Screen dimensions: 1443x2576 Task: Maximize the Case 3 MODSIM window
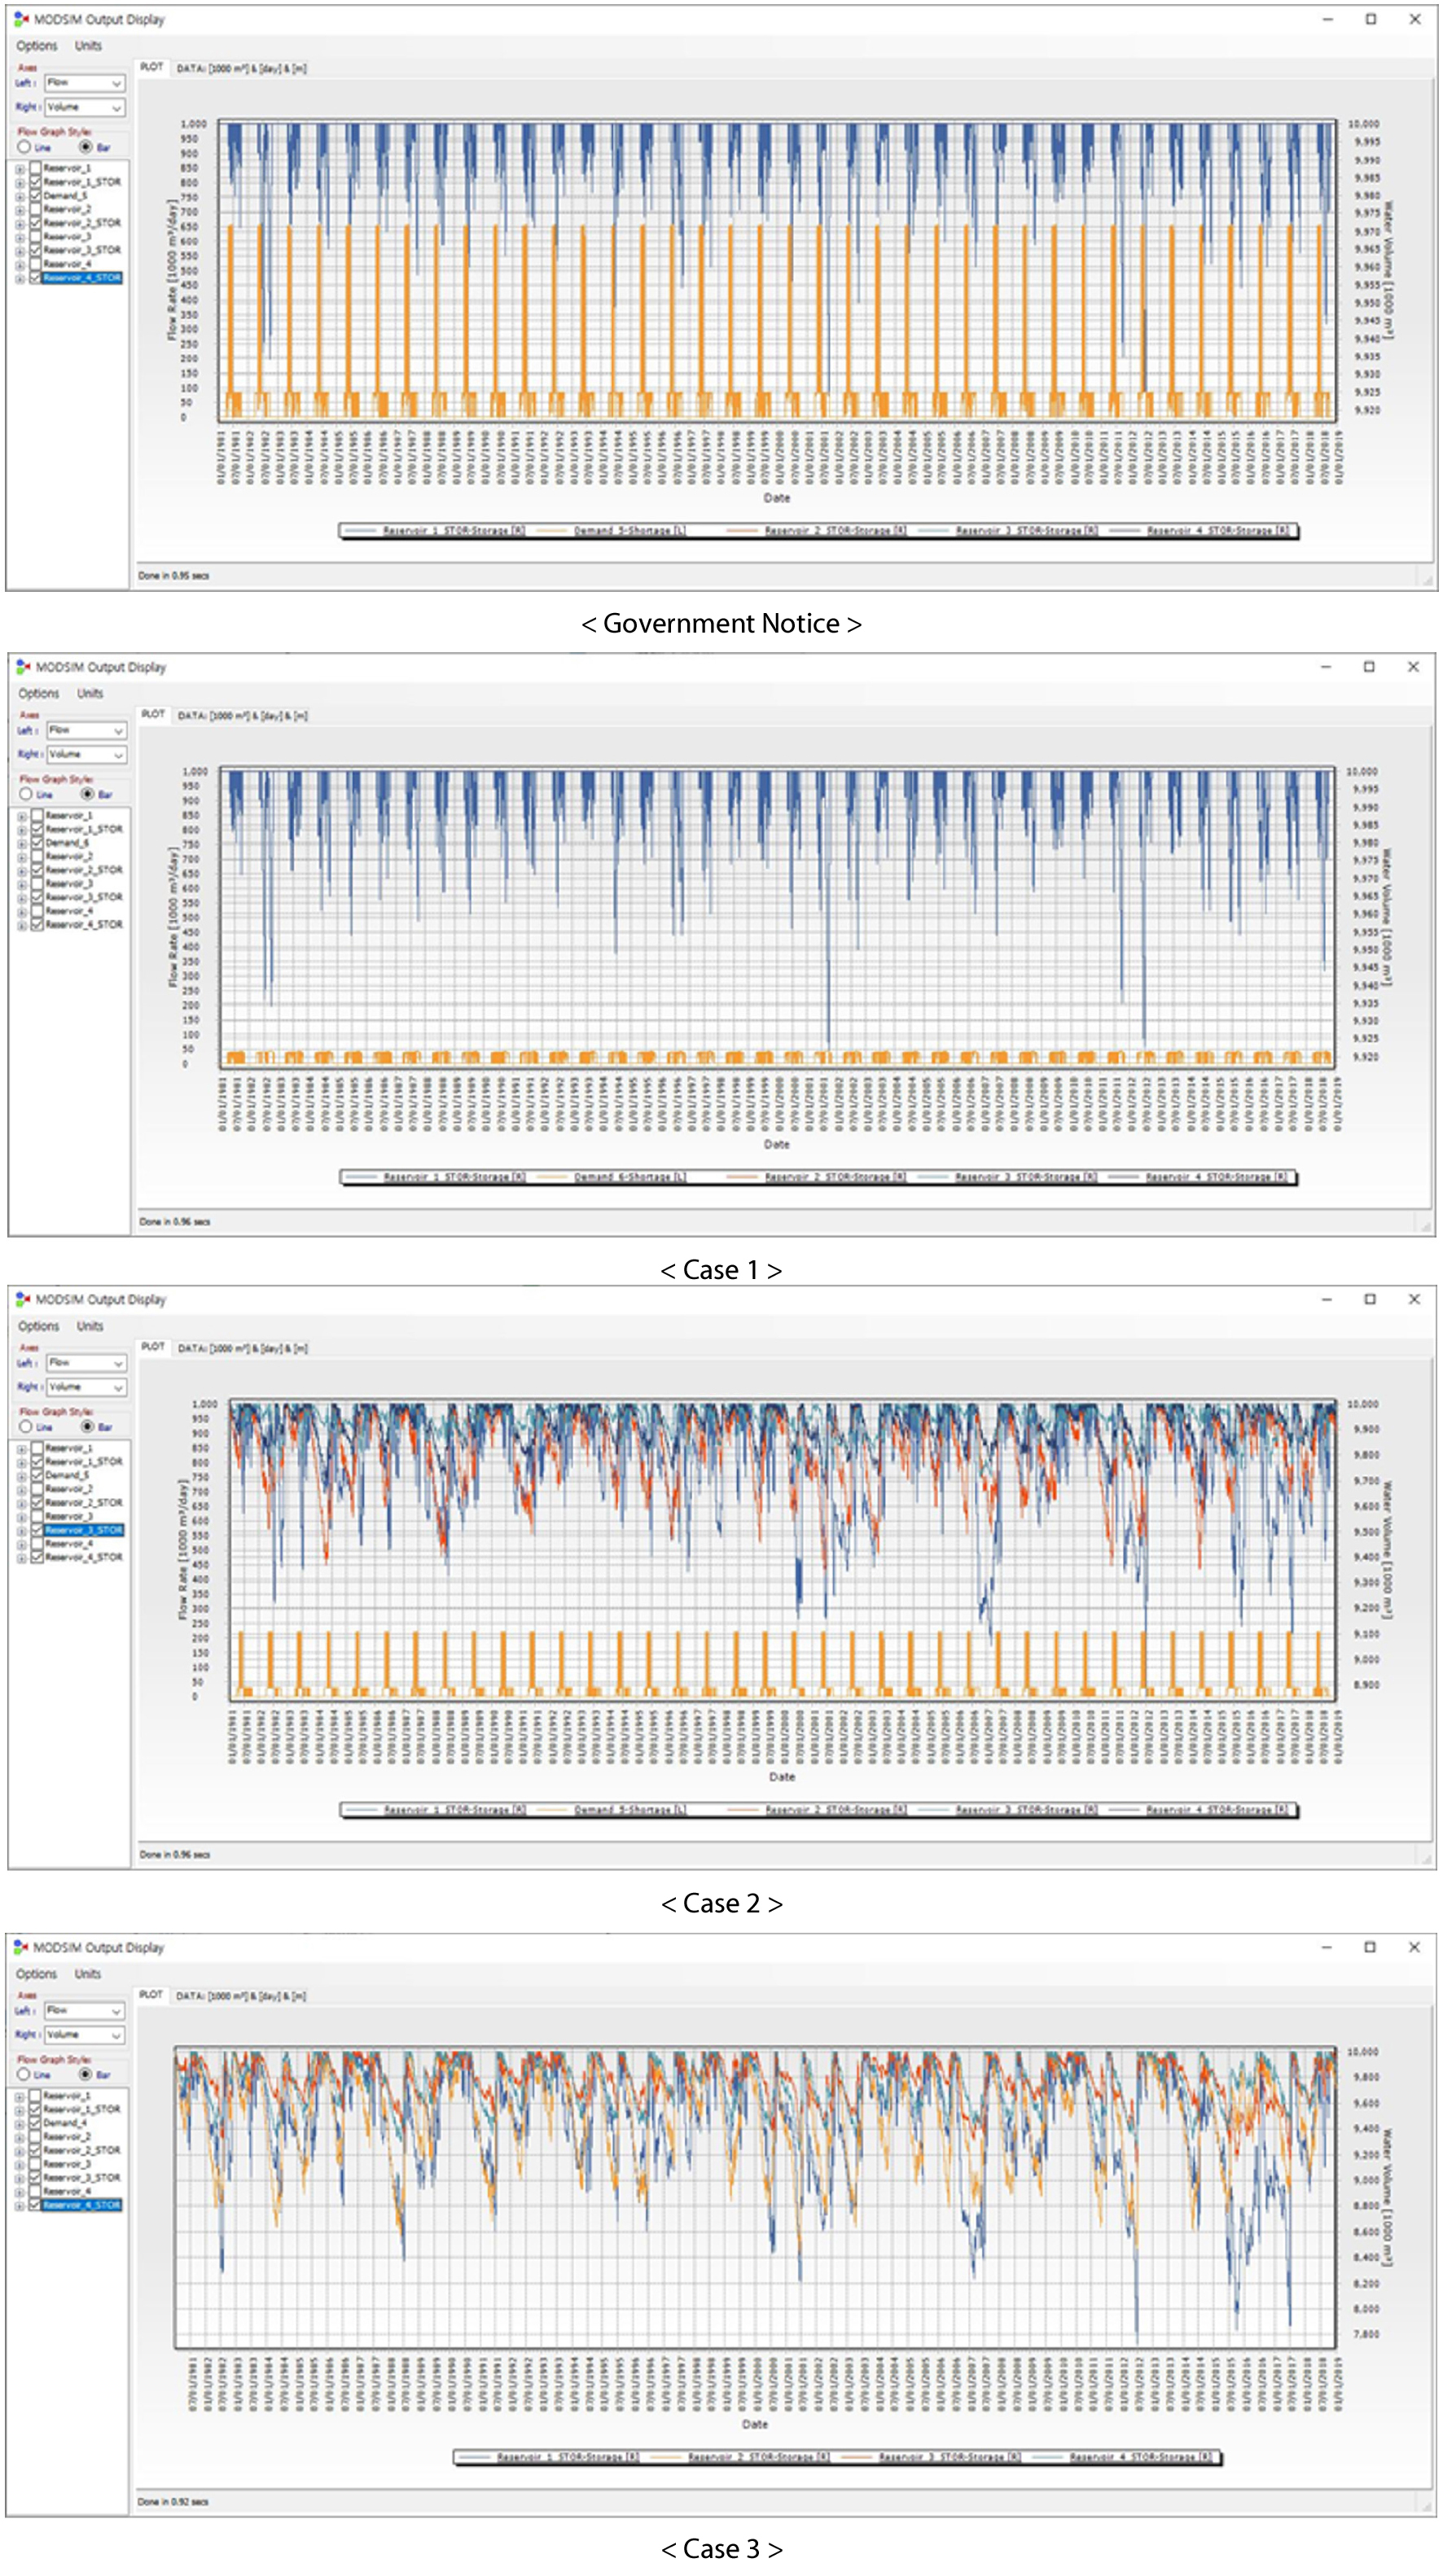tap(1370, 1947)
